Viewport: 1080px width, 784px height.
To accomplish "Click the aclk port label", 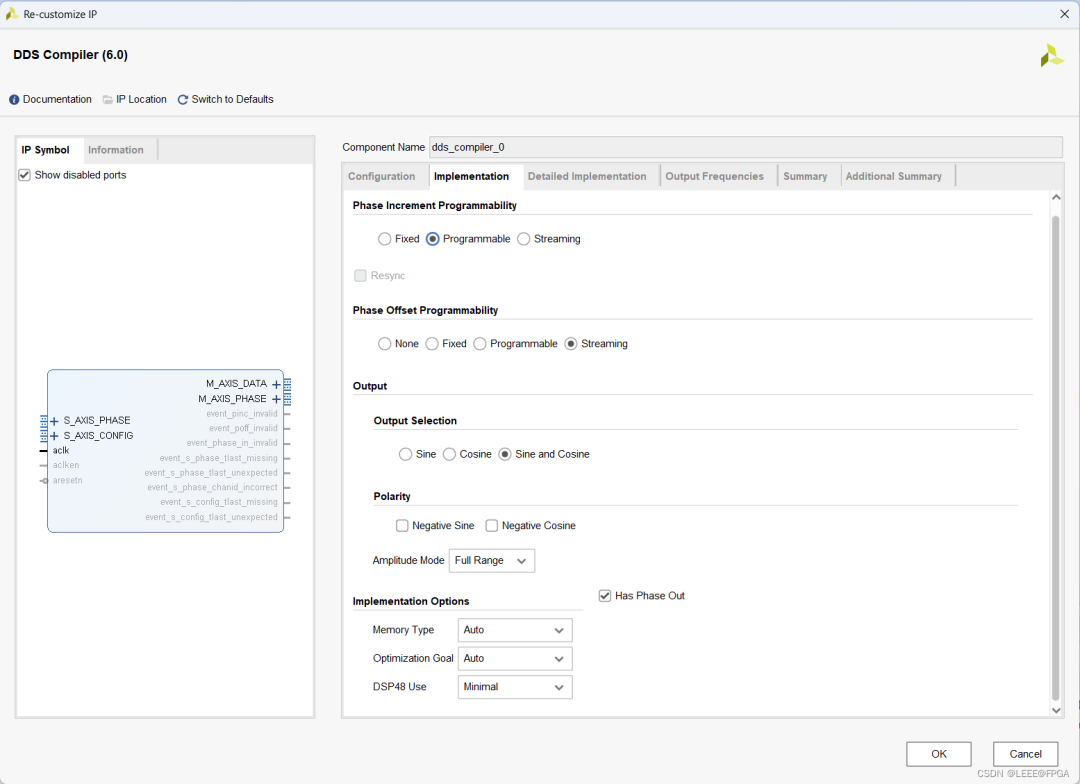I will point(61,451).
